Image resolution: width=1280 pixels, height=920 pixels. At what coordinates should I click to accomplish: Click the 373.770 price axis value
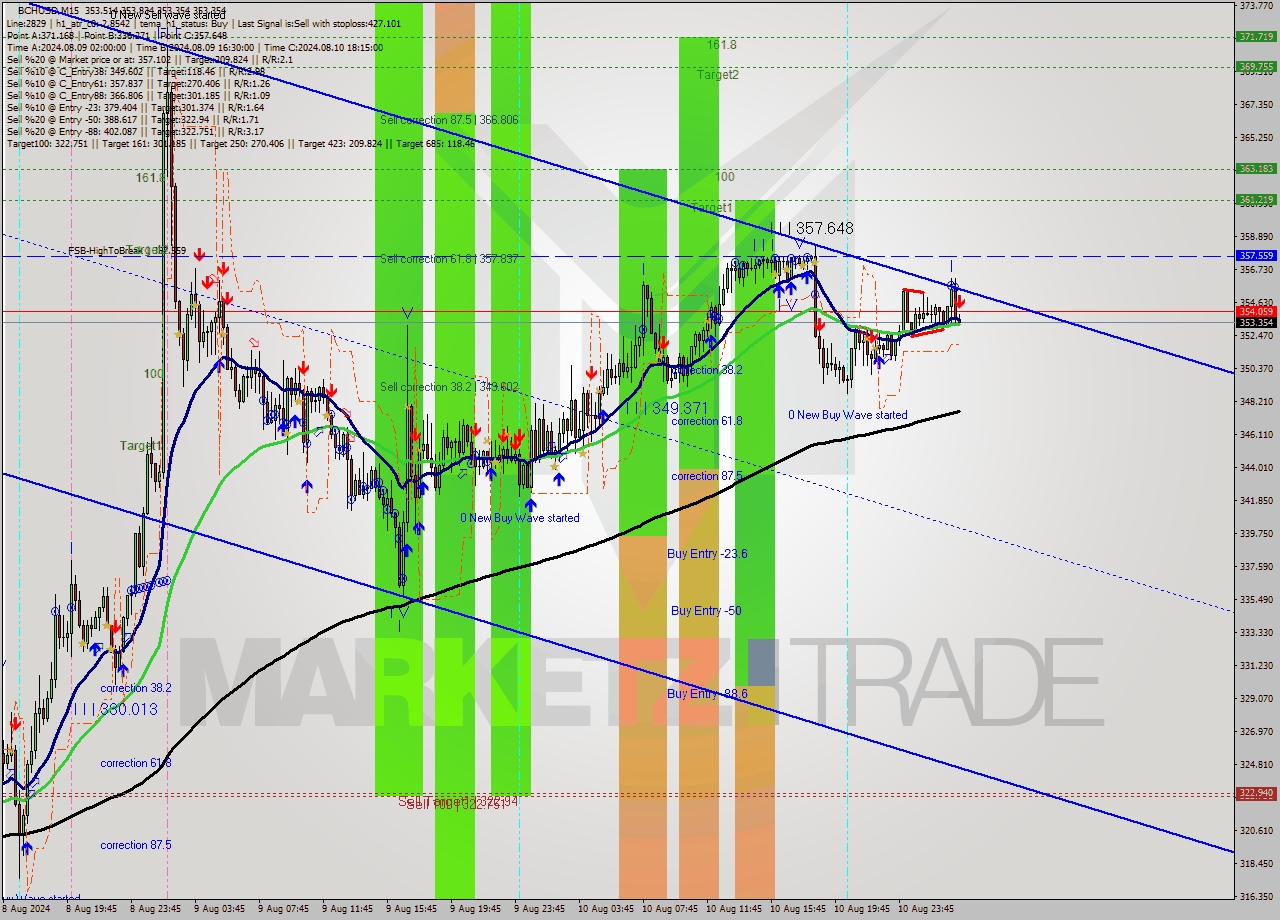click(x=1257, y=6)
